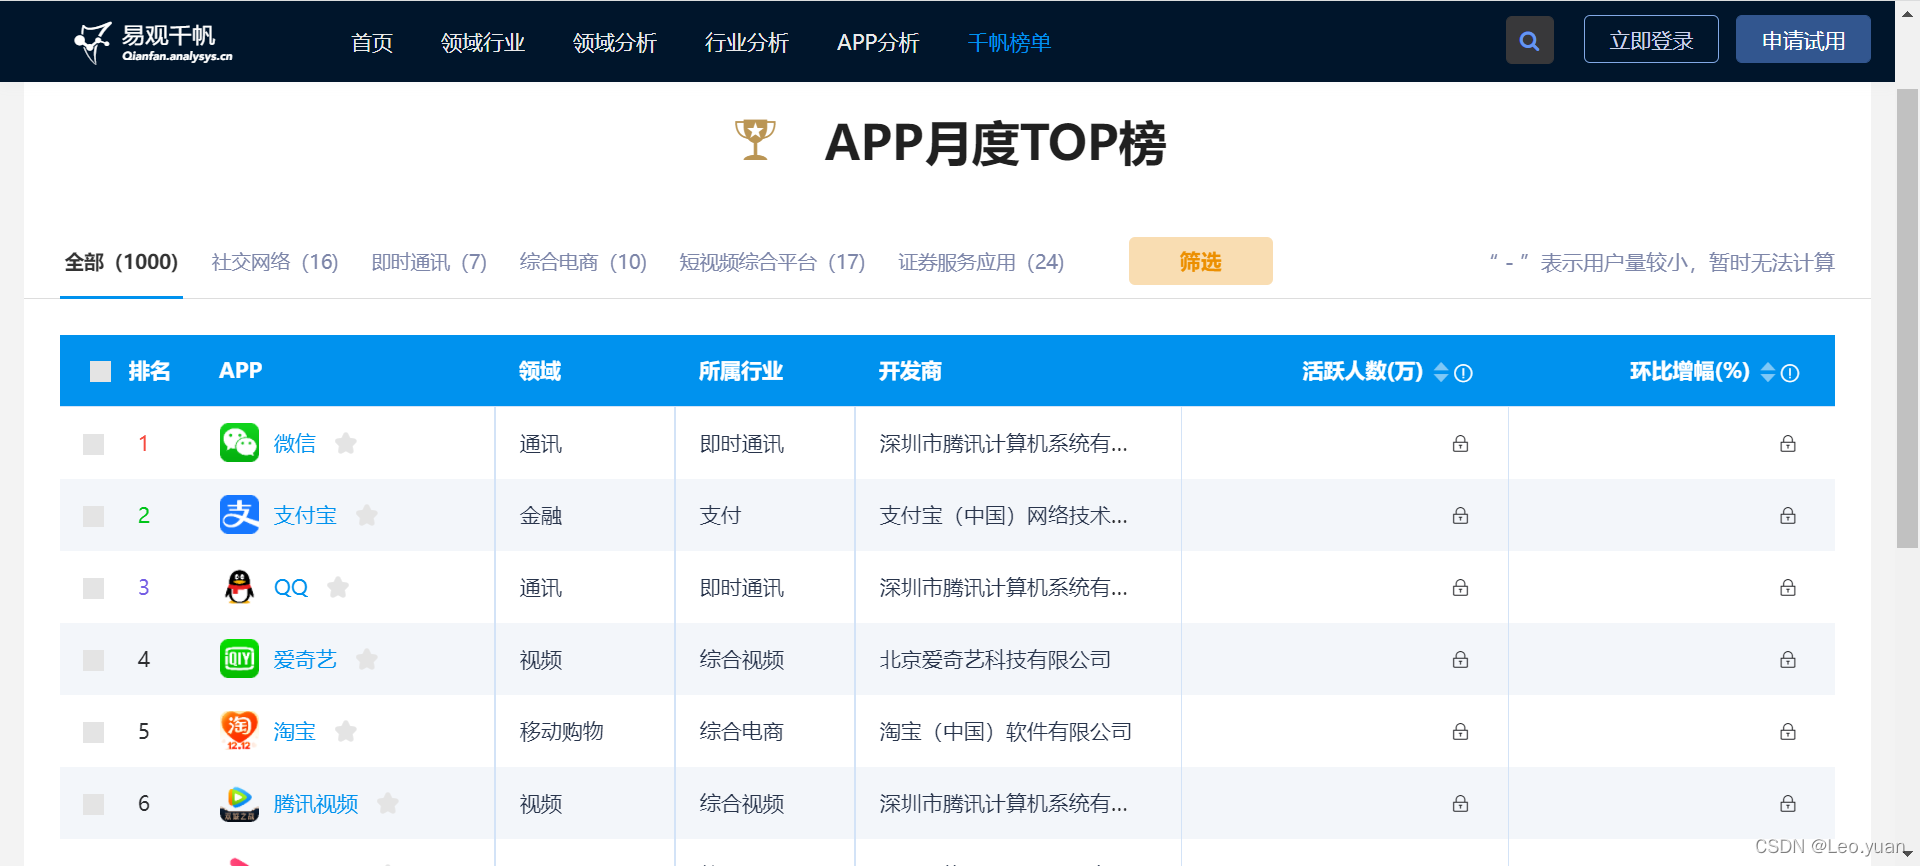Click 微信 row 环比增幅 lock icon
This screenshot has height=866, width=1920.
click(1788, 443)
